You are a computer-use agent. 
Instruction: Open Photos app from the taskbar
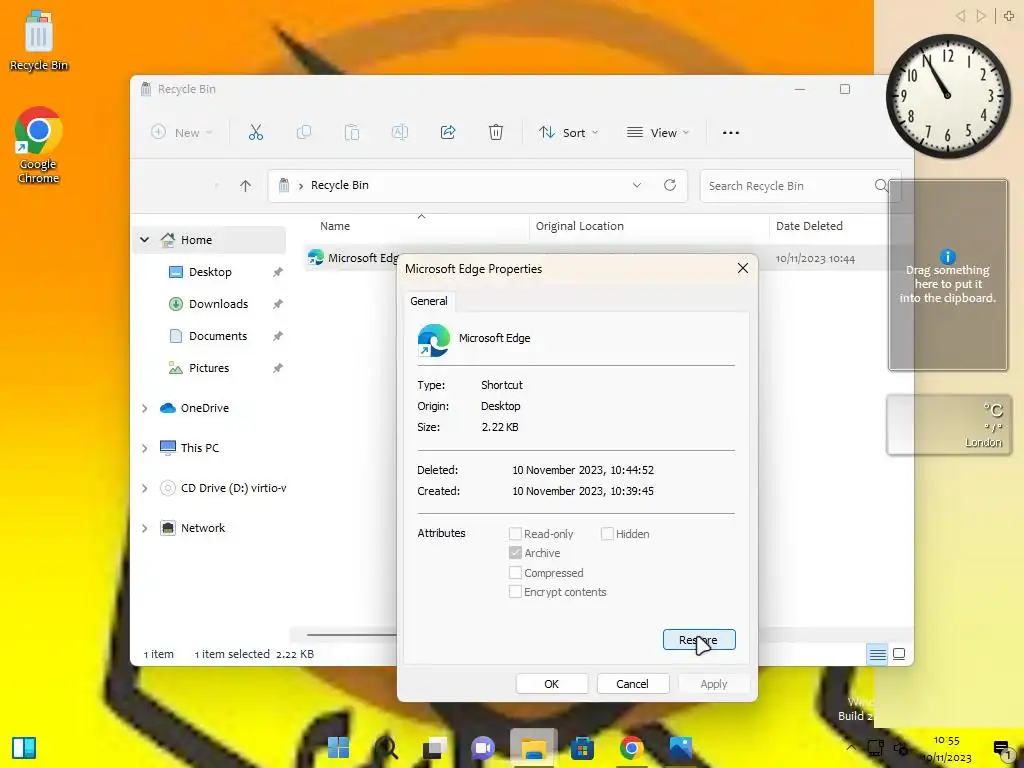point(680,748)
